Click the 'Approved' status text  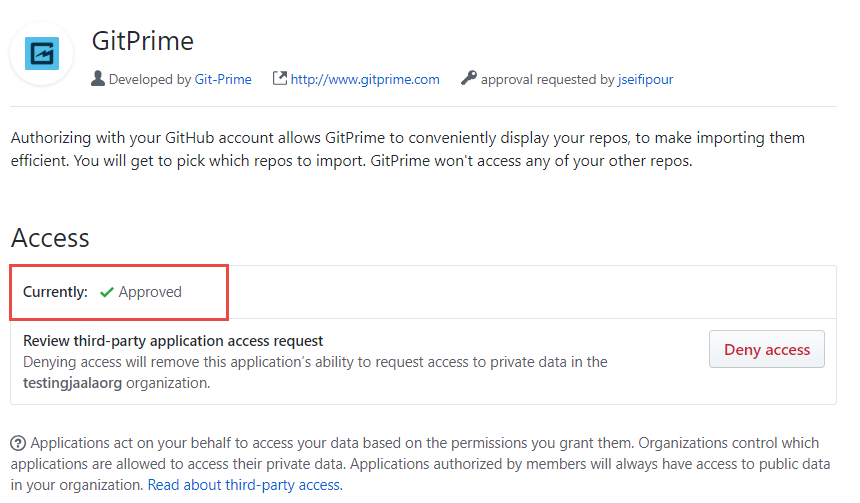click(150, 292)
